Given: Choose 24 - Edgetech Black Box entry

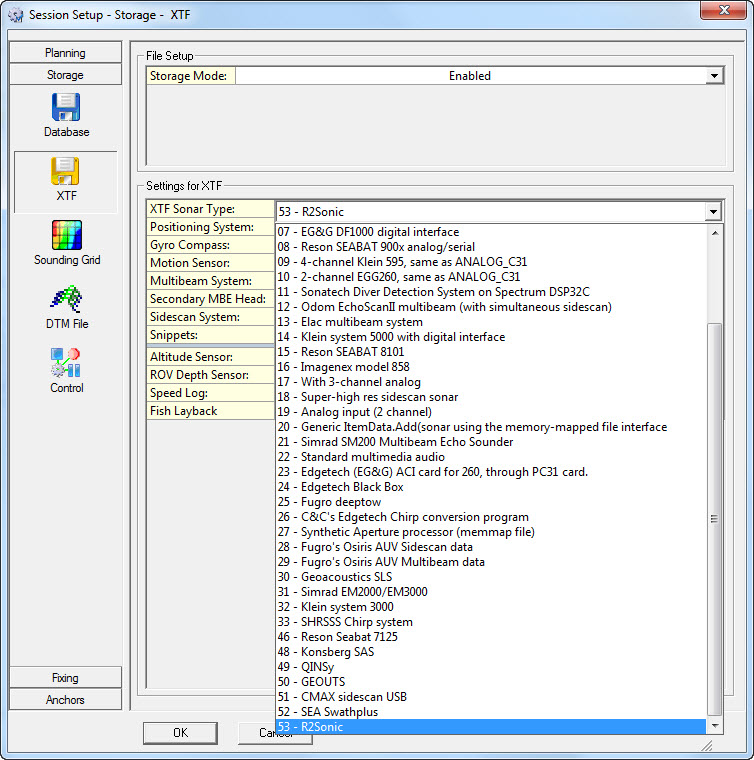Looking at the screenshot, I should coord(340,487).
